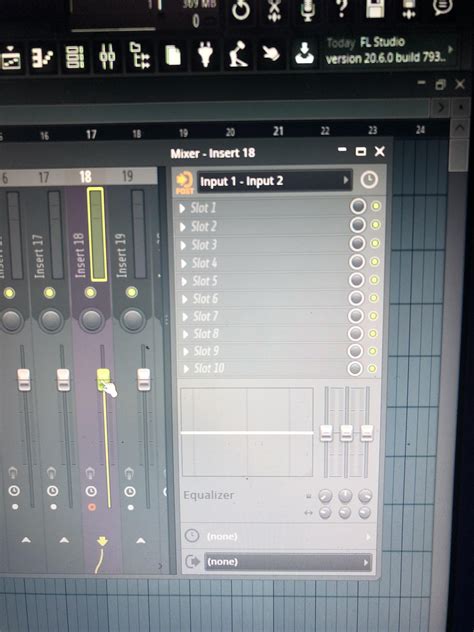Image resolution: width=474 pixels, height=632 pixels.
Task: Select the Insert 17 mixer track label
Action: (x=40, y=256)
